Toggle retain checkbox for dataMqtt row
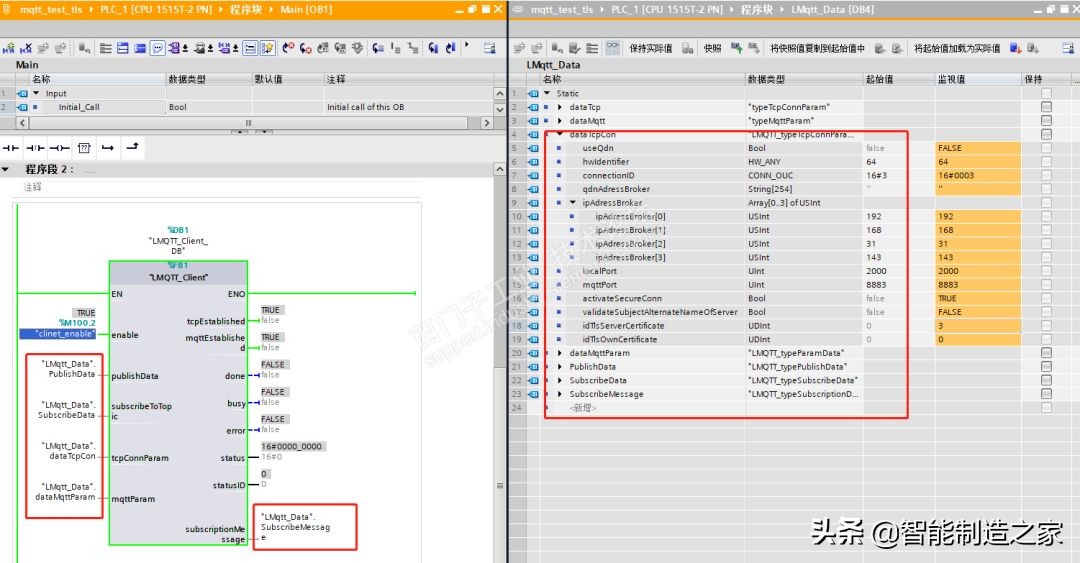Screen dimensions: 1080x563 (x=1046, y=121)
